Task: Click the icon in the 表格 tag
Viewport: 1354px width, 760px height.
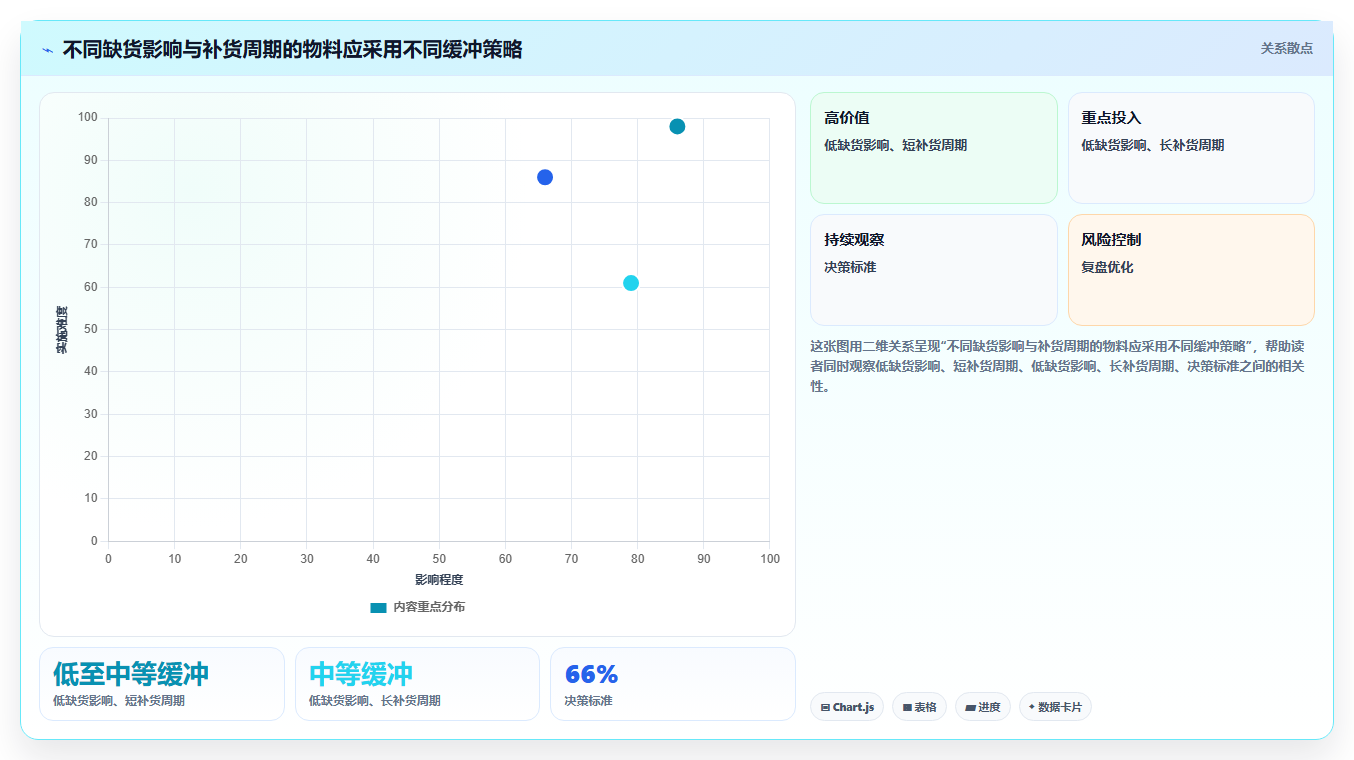Action: tap(907, 707)
